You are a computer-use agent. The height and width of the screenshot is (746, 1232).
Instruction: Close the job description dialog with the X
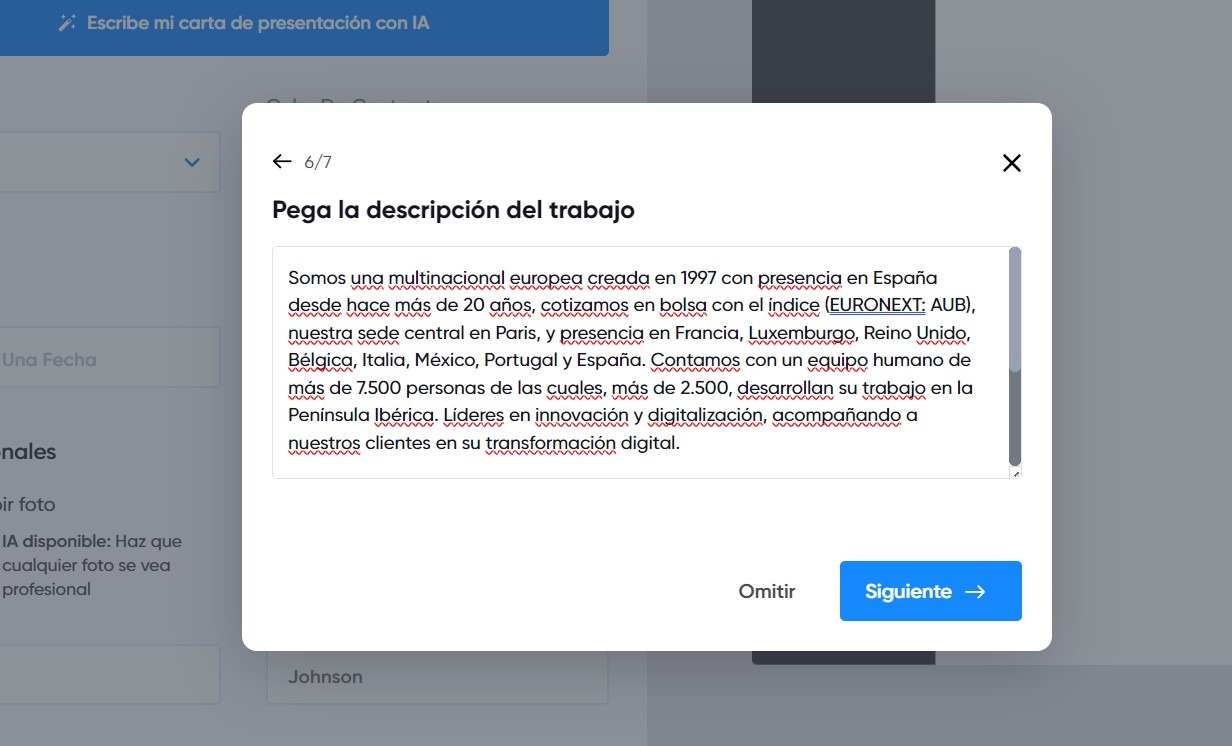pos(1011,162)
